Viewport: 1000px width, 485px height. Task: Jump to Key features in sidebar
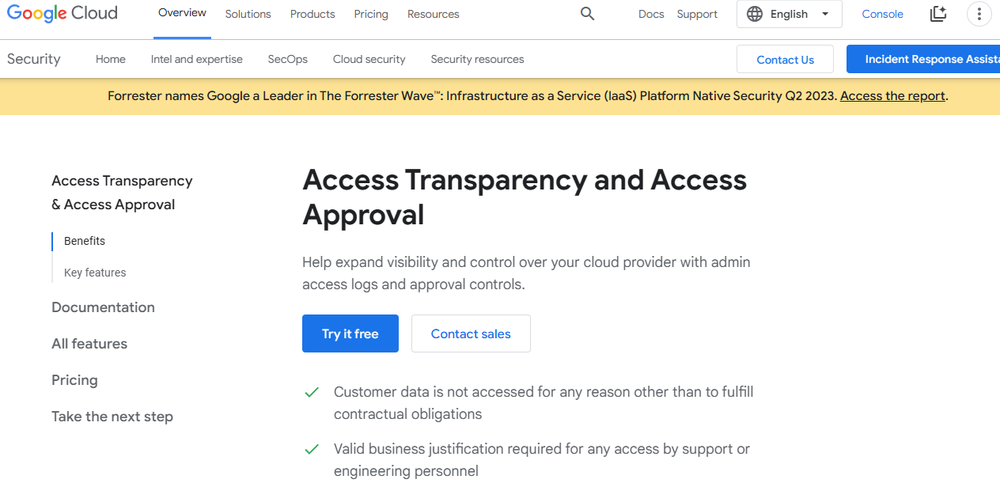(x=95, y=272)
